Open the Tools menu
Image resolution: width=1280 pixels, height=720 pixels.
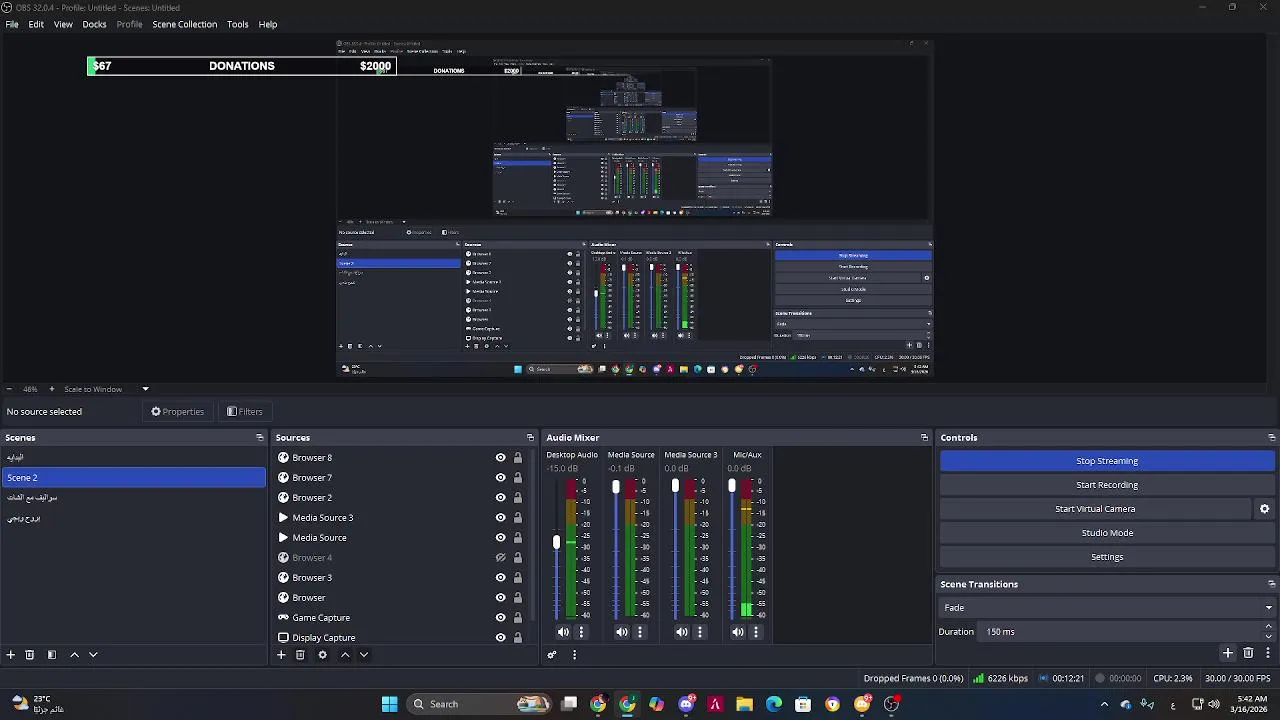[238, 24]
